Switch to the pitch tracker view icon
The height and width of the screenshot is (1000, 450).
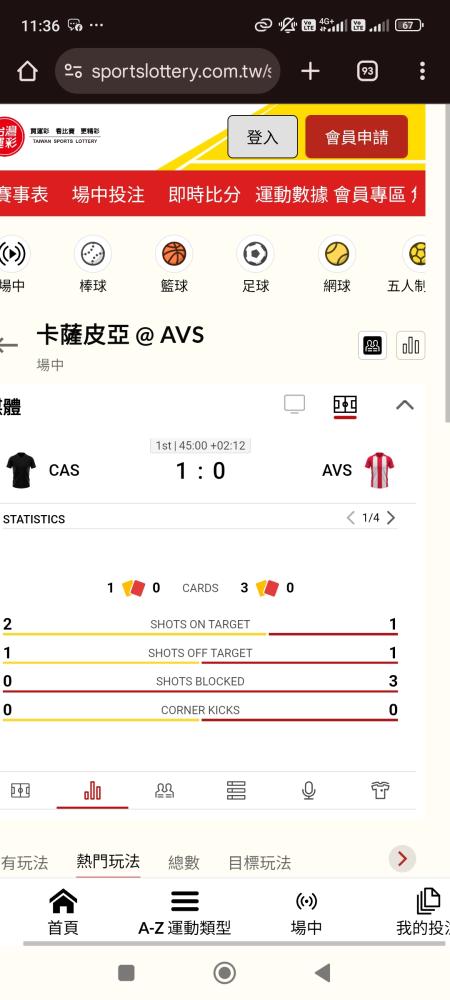pos(345,405)
